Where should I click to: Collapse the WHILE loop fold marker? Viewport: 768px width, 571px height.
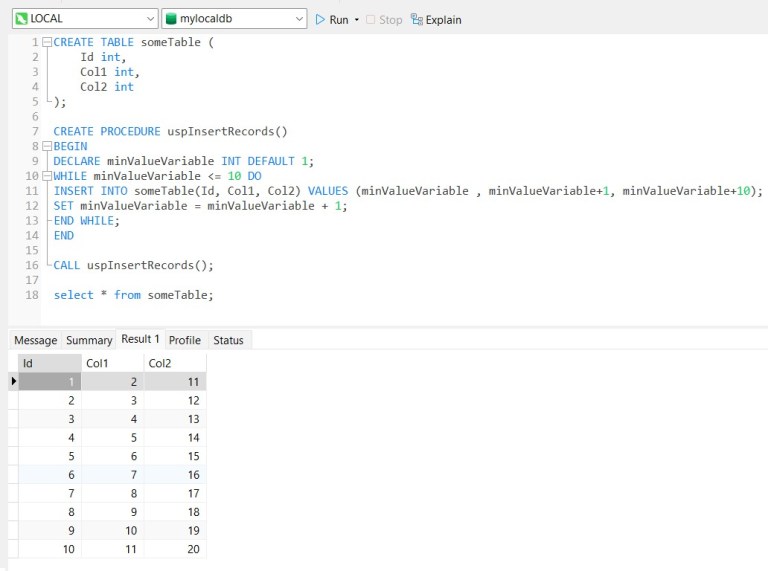coord(47,176)
